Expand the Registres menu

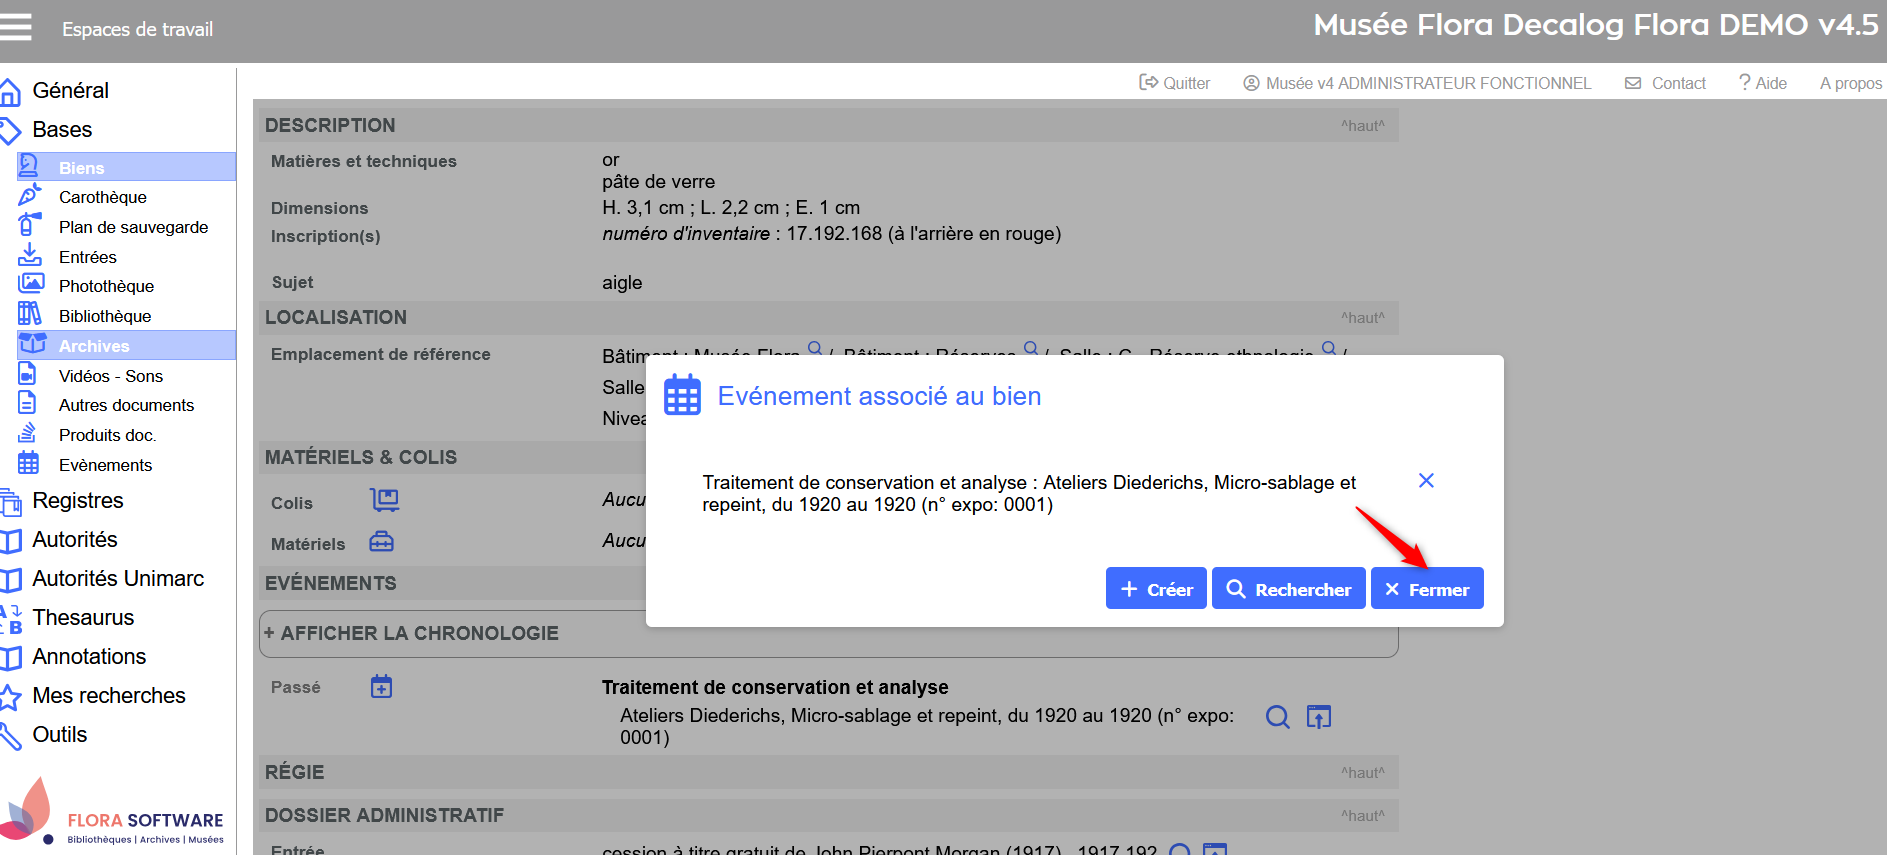point(78,500)
